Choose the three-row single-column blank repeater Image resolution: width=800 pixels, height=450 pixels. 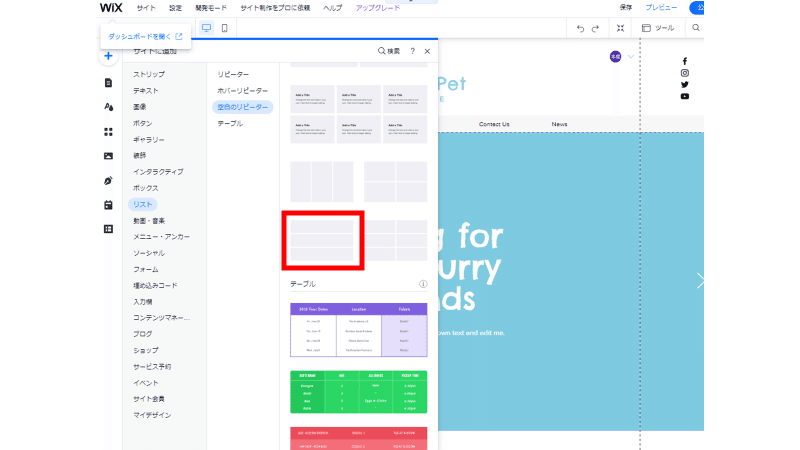(x=322, y=240)
